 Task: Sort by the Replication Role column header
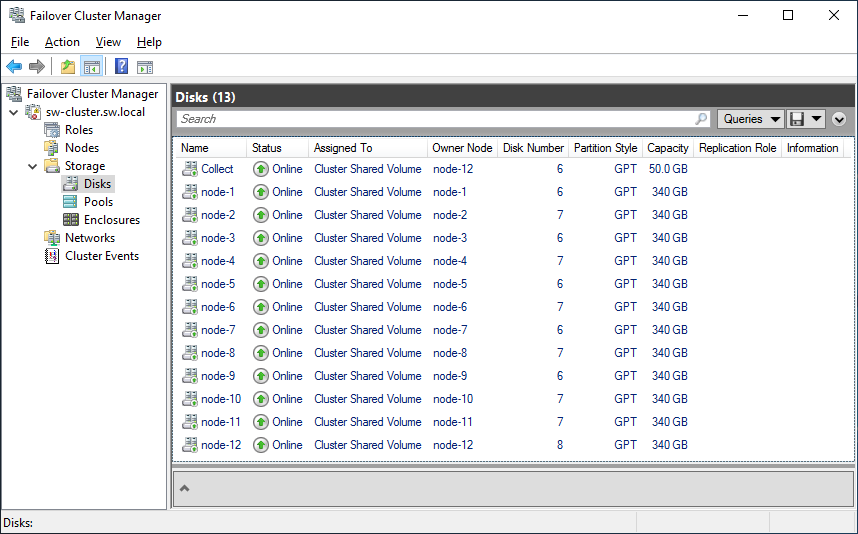(x=737, y=148)
